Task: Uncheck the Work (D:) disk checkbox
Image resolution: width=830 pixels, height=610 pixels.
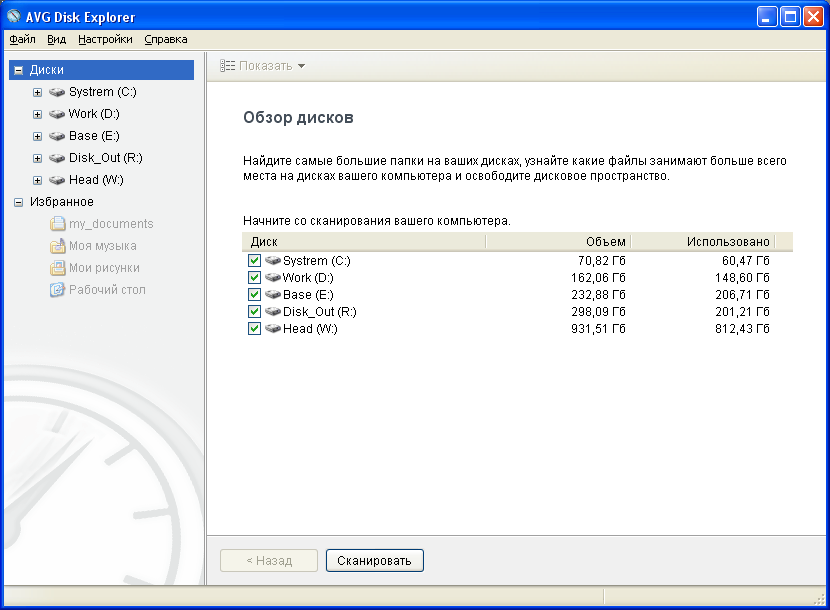Action: tap(255, 277)
